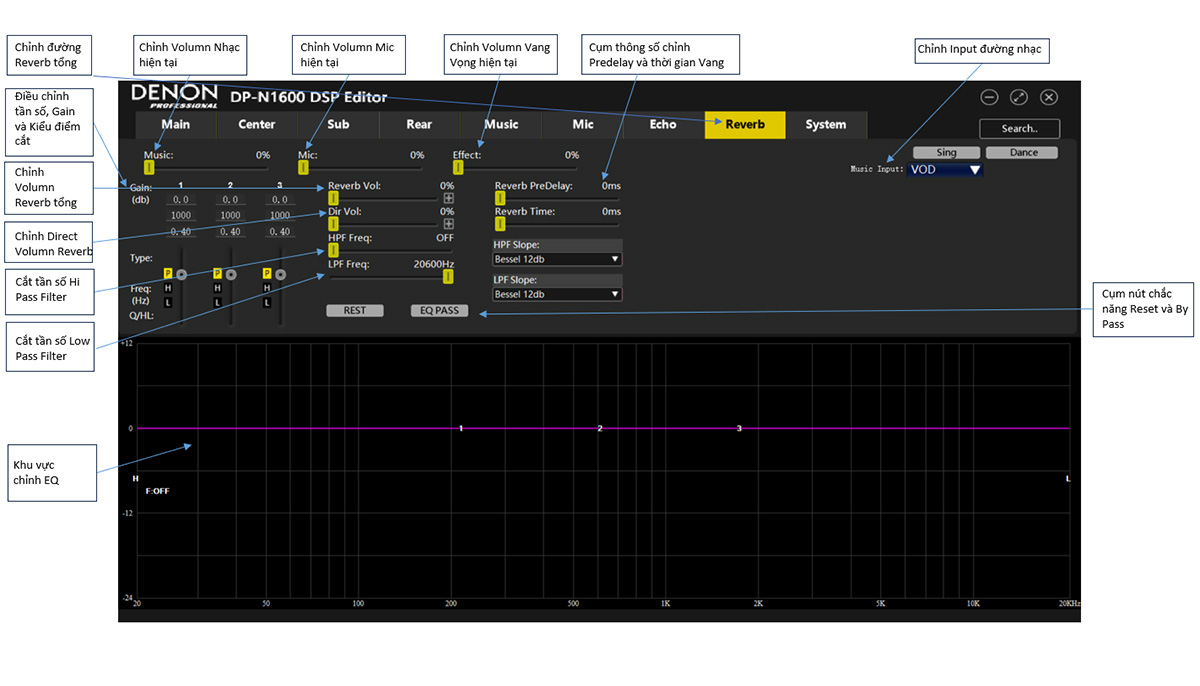Open the Echo tab

(x=663, y=125)
